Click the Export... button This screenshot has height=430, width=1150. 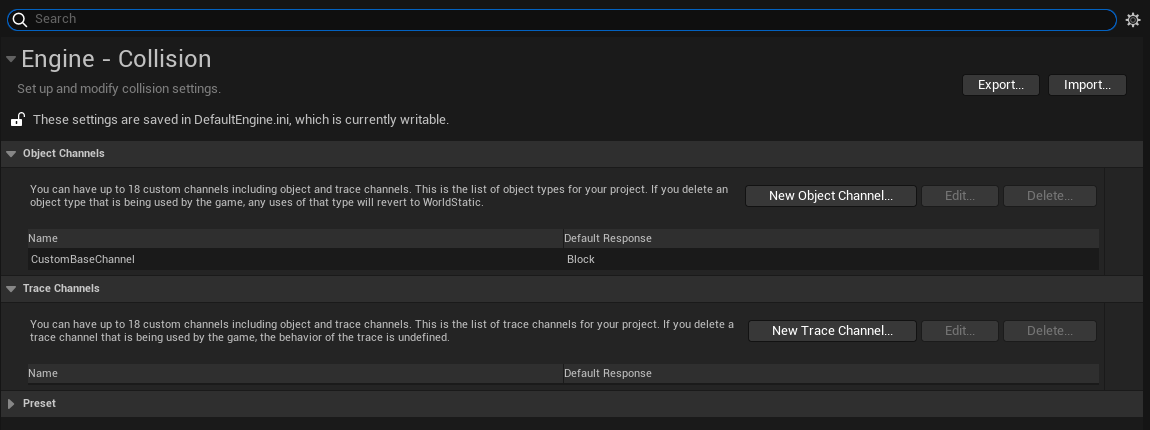[x=1000, y=85]
